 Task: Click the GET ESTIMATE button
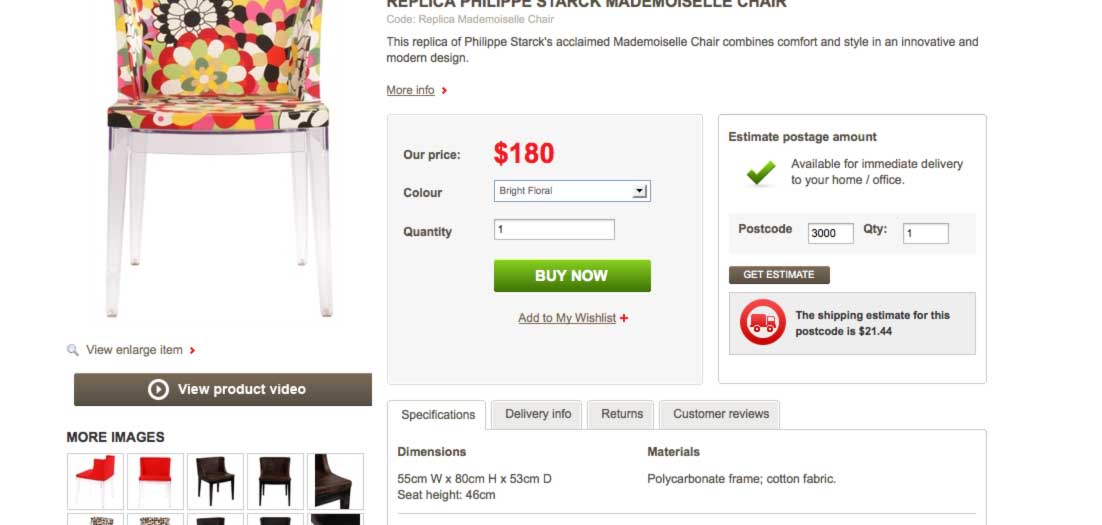pyautogui.click(x=779, y=275)
